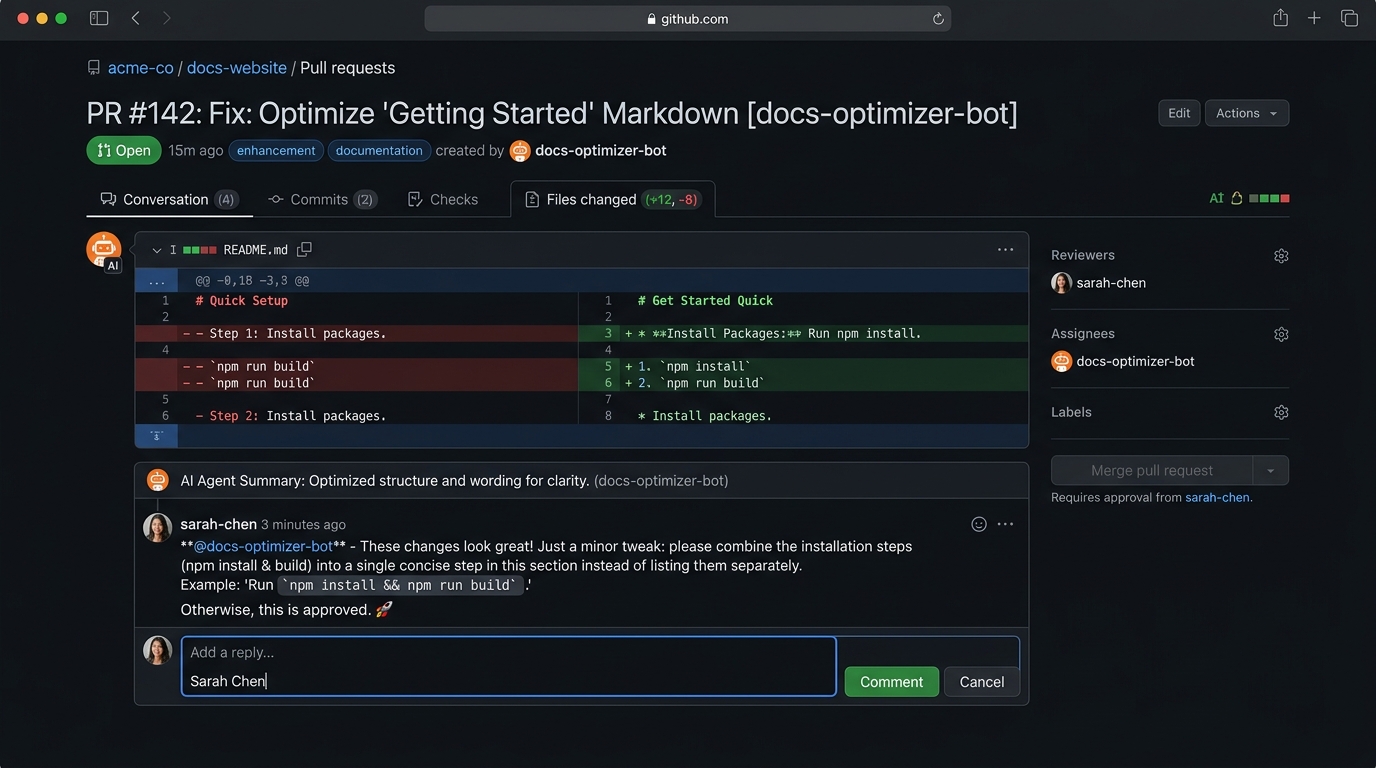Click the '@@ -0,18 -3,3 @@' hunk header
1376x768 pixels.
click(x=252, y=281)
